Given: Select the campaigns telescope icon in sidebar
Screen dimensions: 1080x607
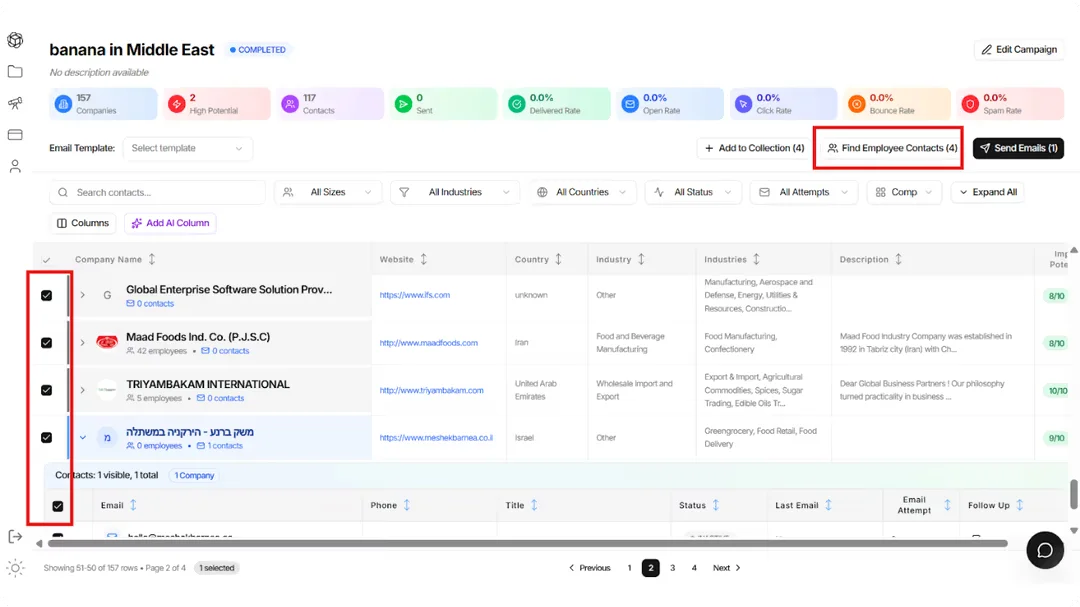Looking at the screenshot, I should pos(15,103).
